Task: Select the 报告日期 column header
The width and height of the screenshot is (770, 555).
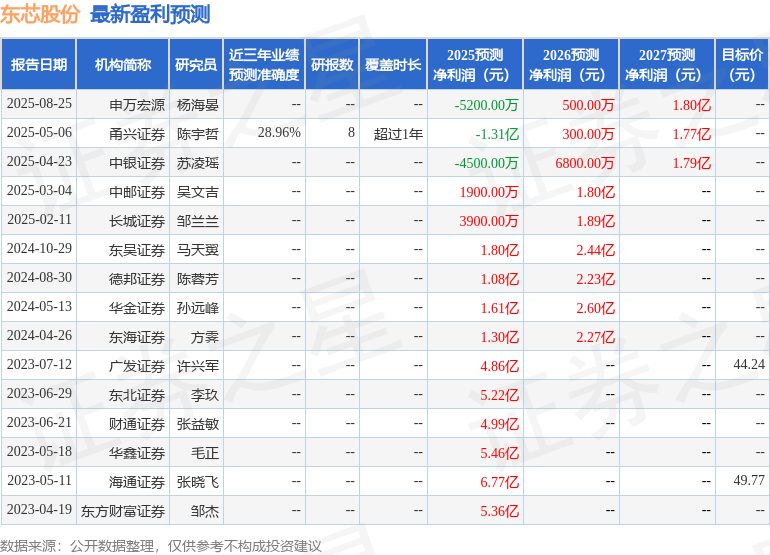Action: [39, 64]
